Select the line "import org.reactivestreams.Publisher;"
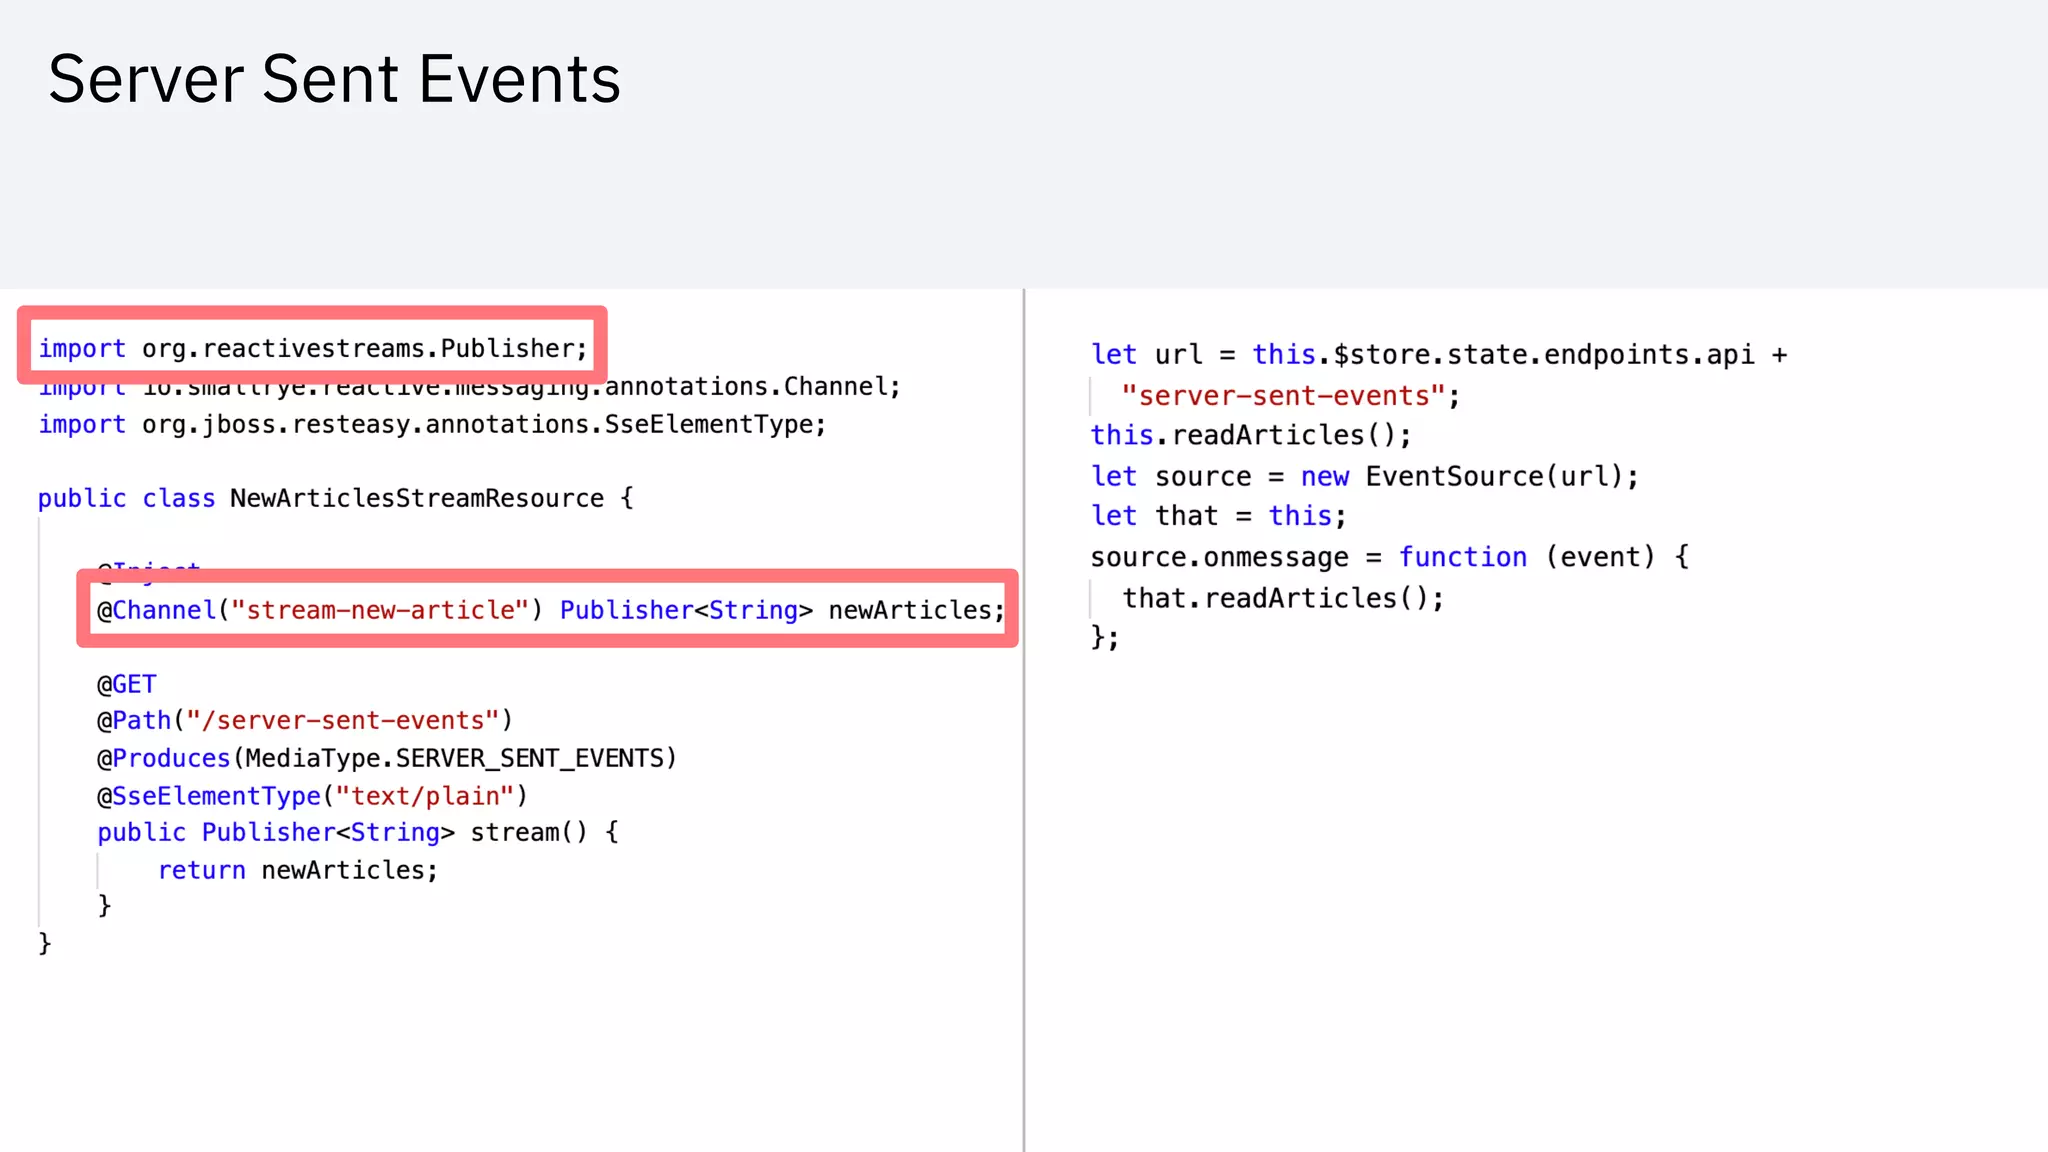This screenshot has width=2048, height=1152. 313,348
